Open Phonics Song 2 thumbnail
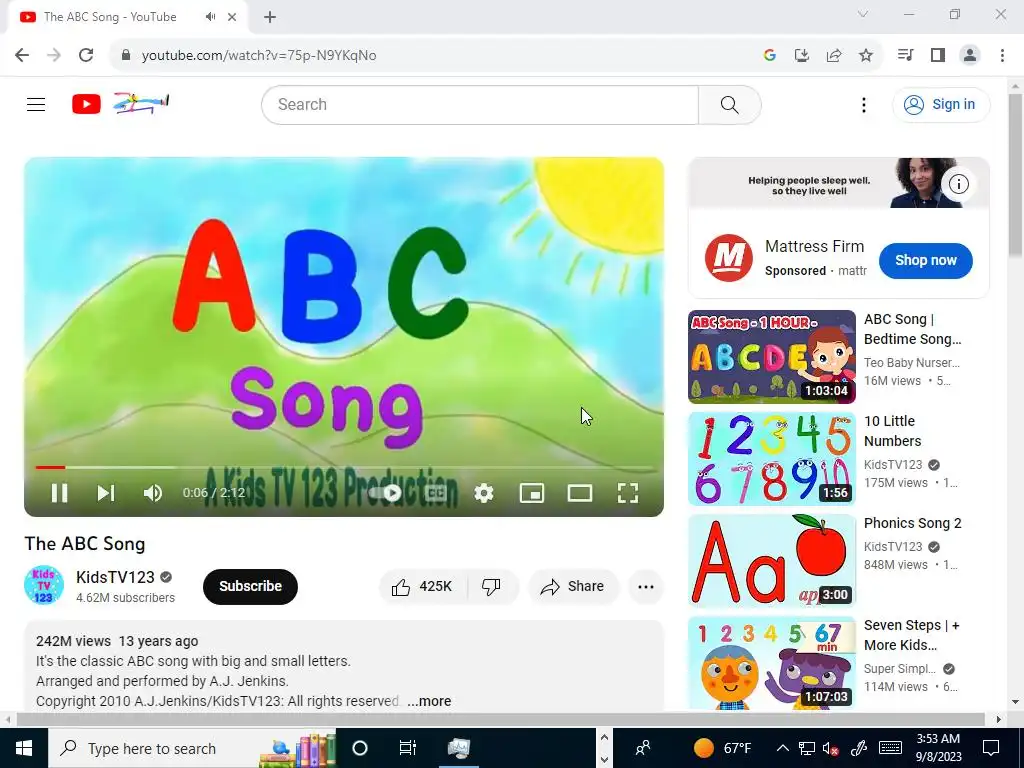This screenshot has height=768, width=1024. [x=771, y=560]
